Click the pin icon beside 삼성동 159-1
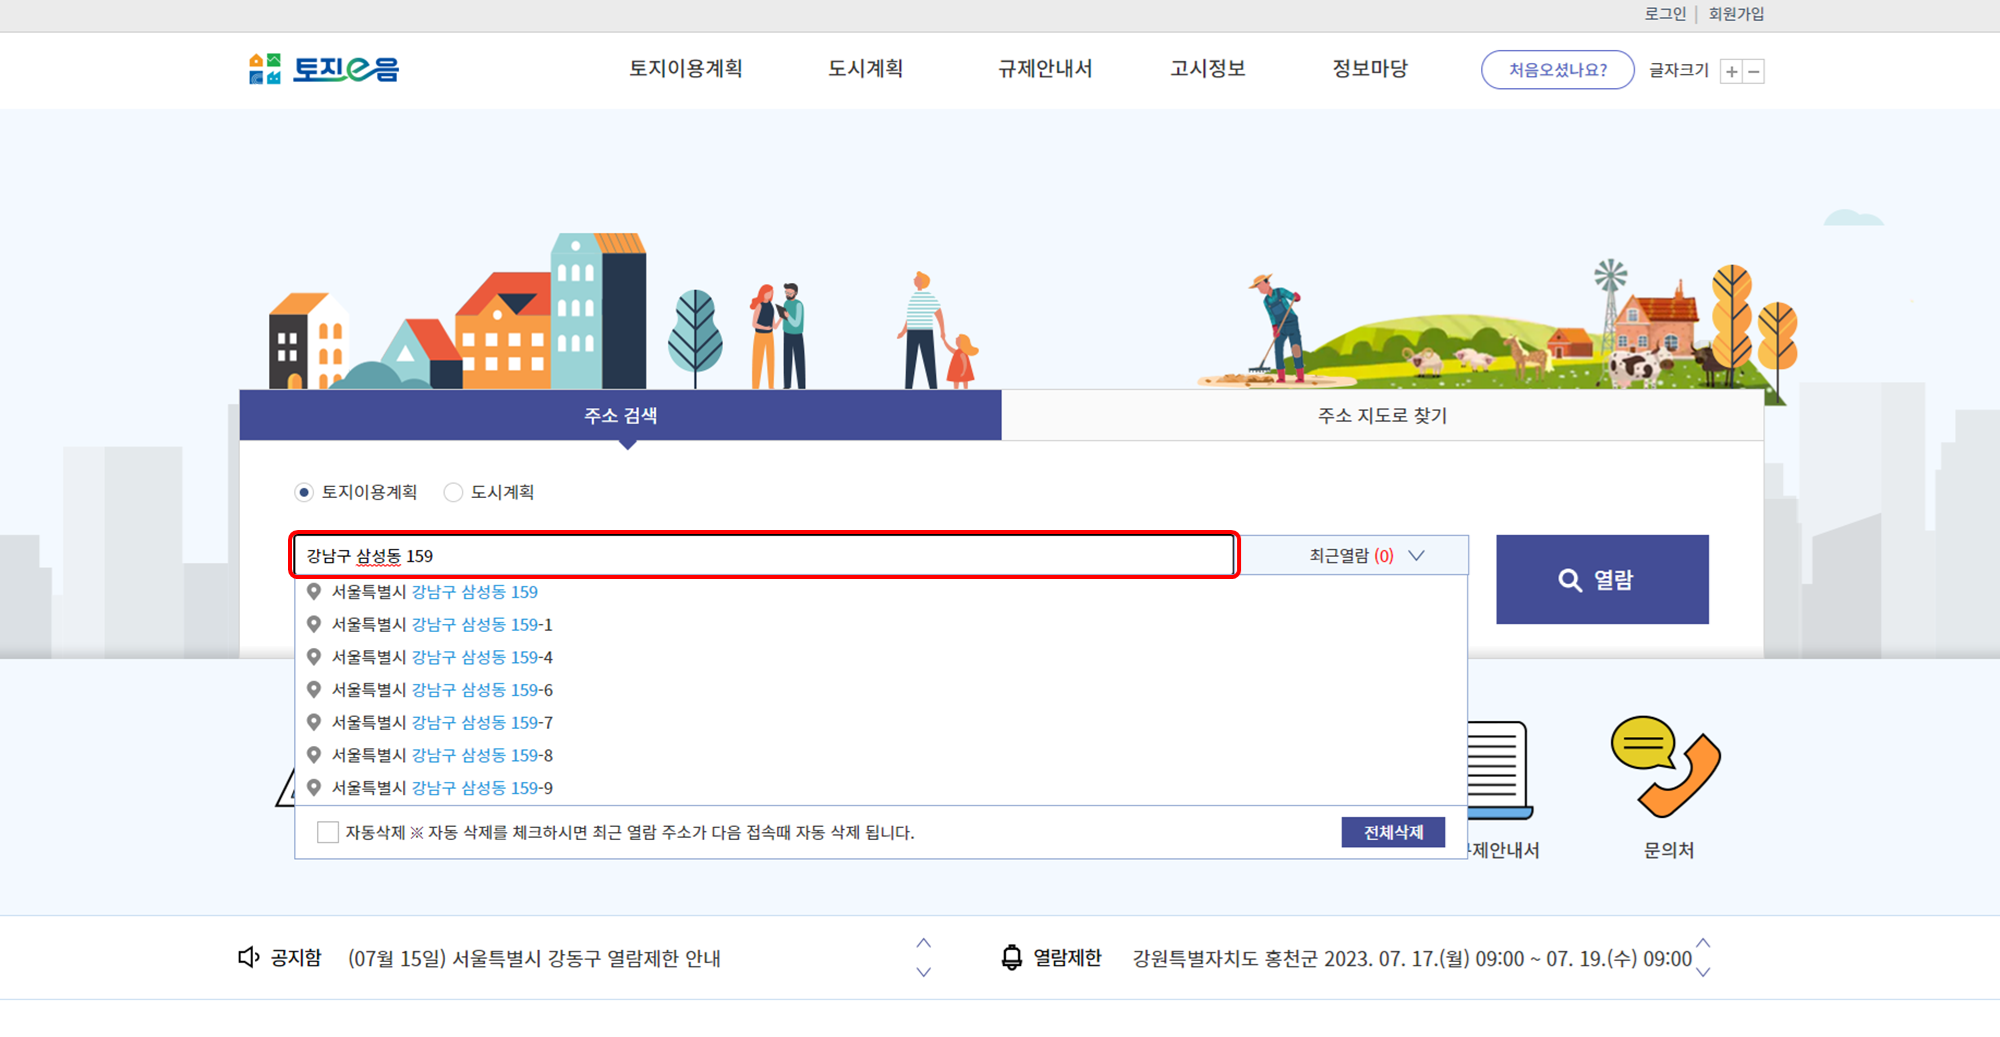 click(x=314, y=624)
